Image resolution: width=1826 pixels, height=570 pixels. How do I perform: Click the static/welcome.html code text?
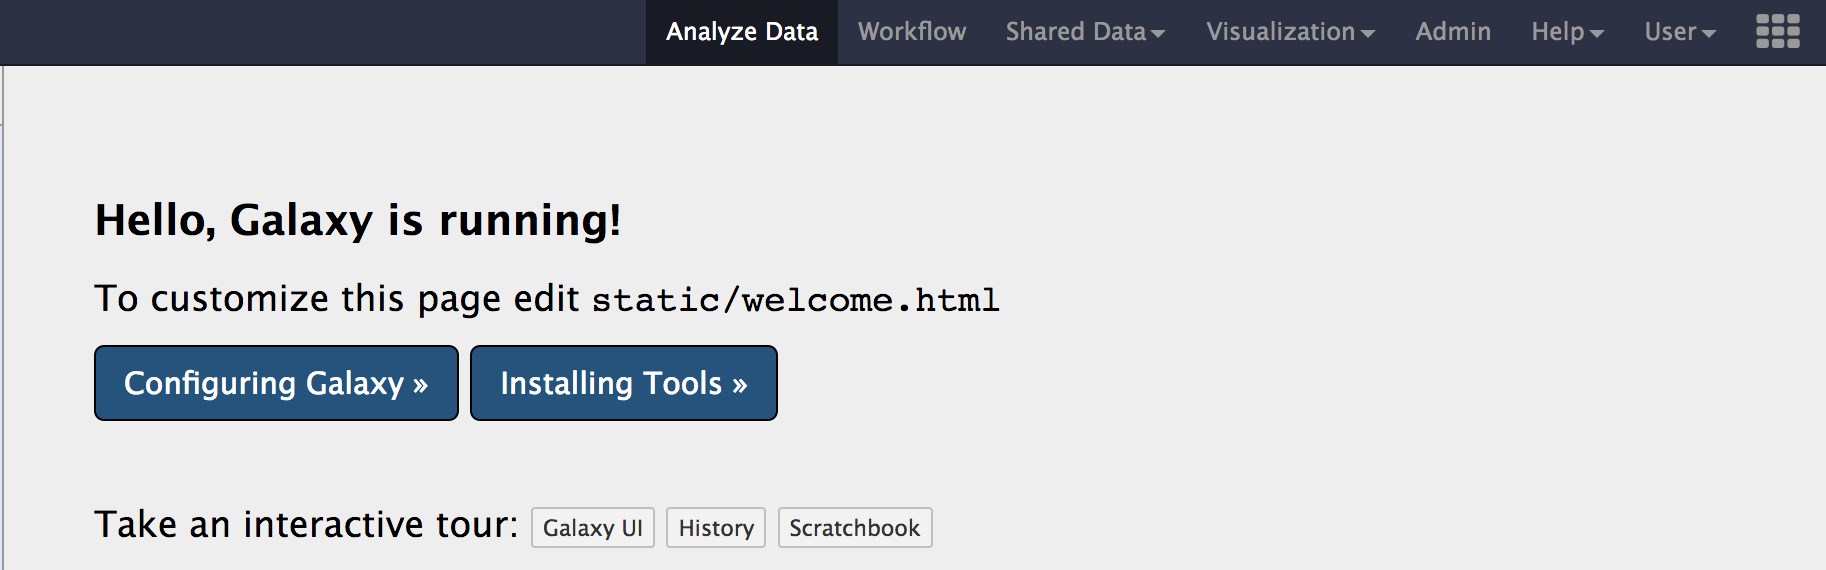(795, 300)
